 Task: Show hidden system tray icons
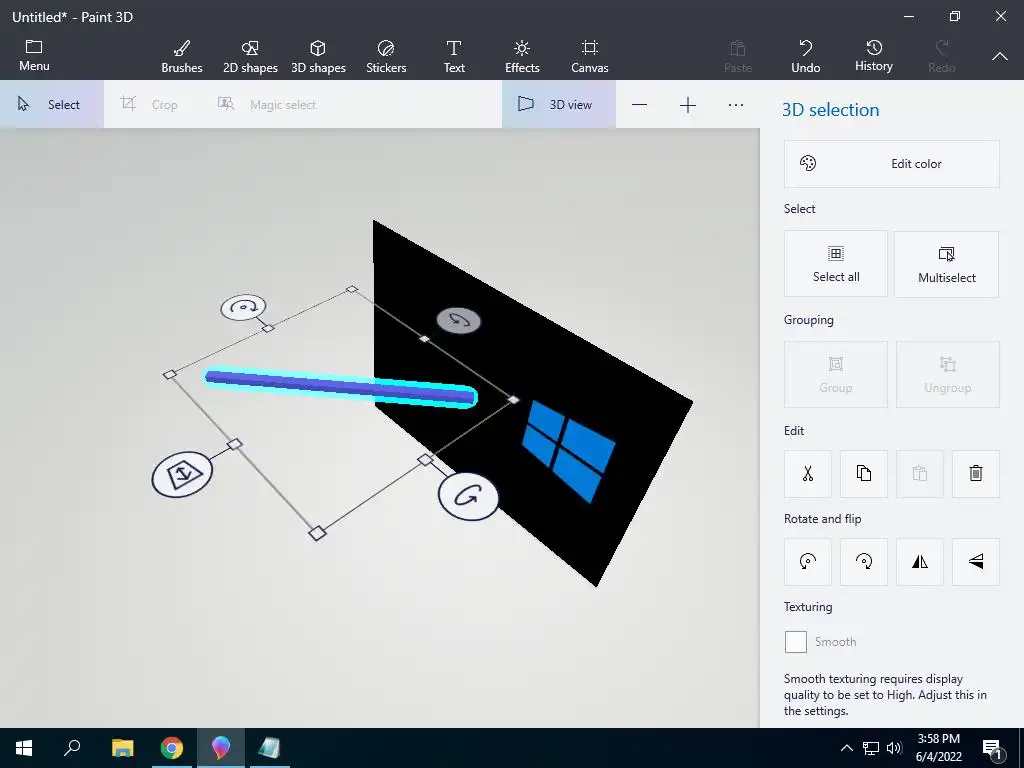(846, 748)
